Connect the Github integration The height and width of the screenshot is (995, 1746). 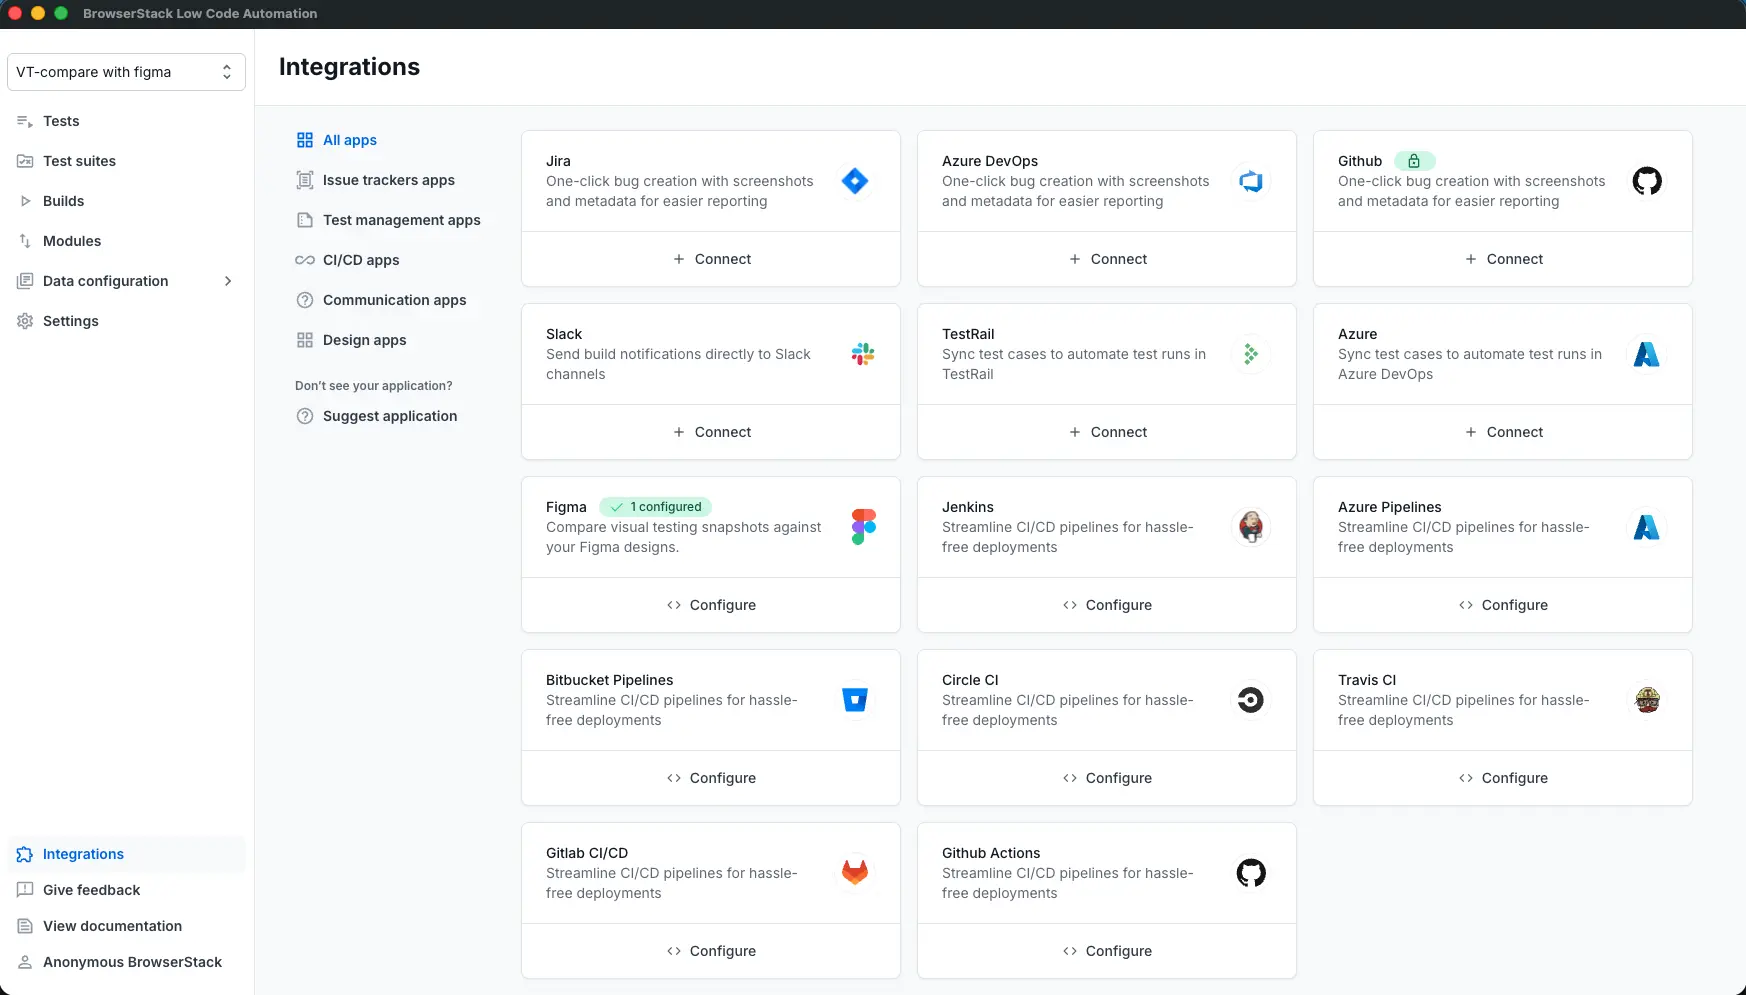[x=1503, y=259]
